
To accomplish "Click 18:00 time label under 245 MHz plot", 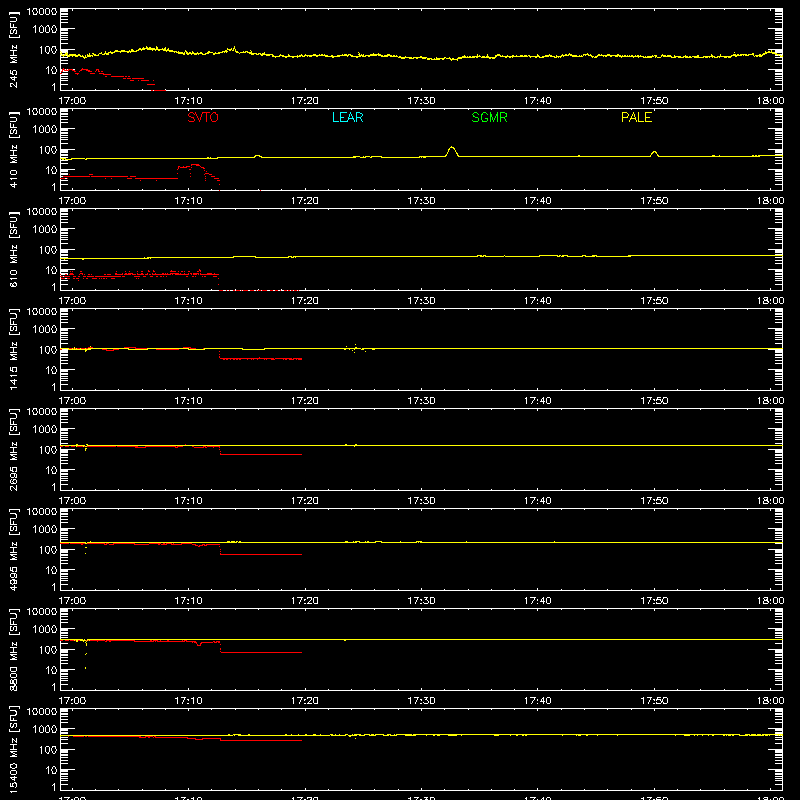I will point(770,101).
